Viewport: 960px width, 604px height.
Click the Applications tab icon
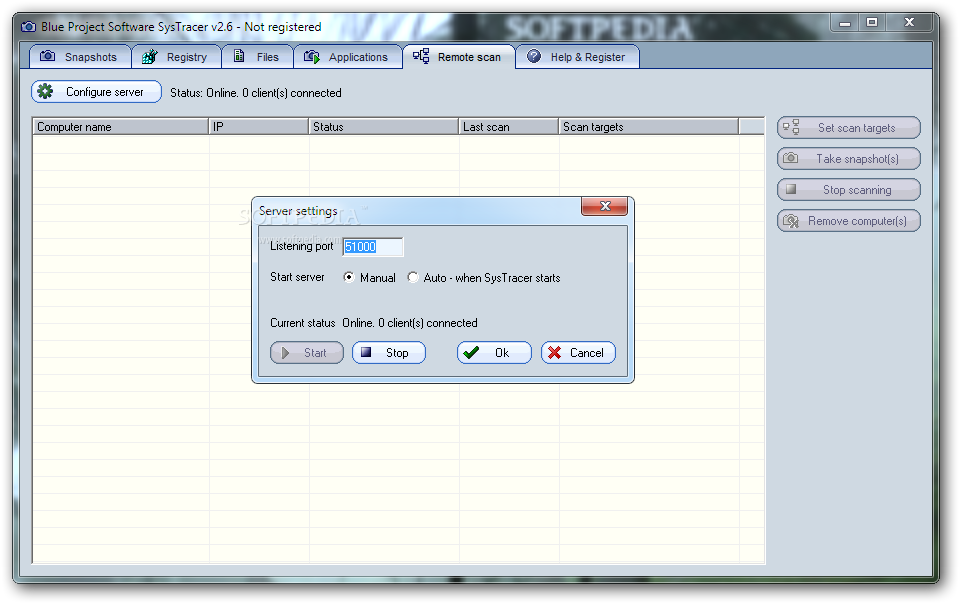[312, 57]
